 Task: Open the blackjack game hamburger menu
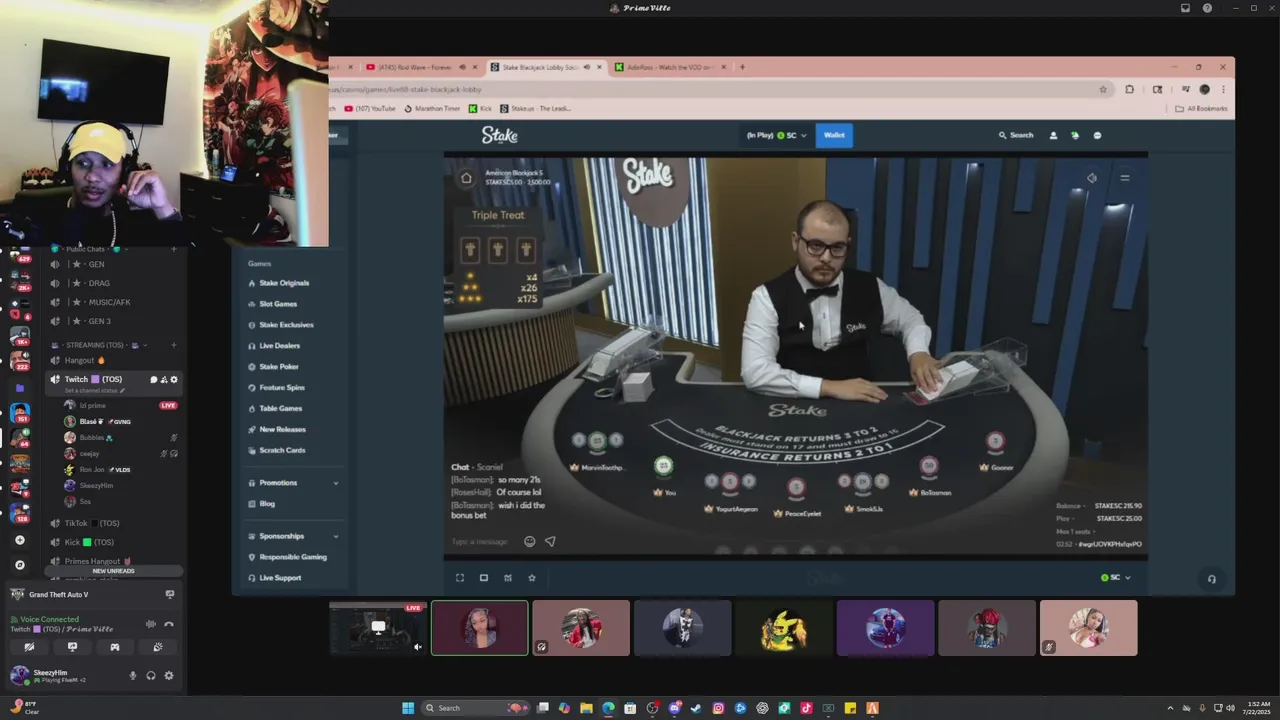(1125, 178)
